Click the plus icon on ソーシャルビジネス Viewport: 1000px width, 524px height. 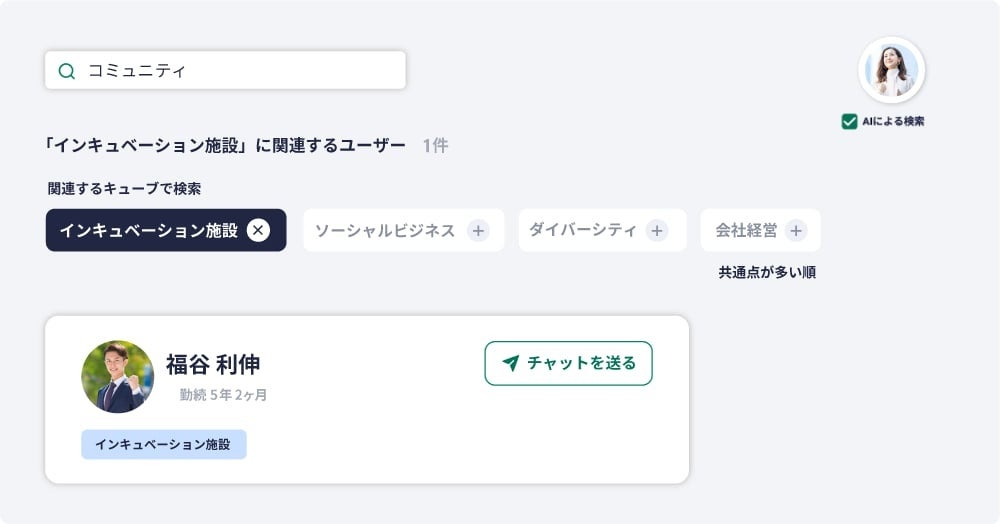[478, 231]
